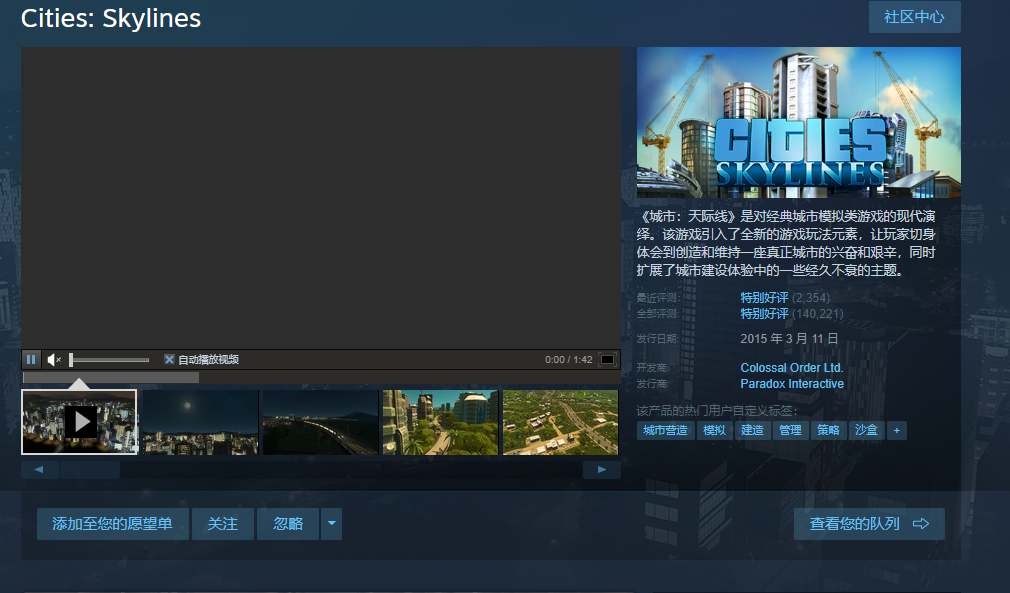Expand the ignore options dropdown arrow
This screenshot has width=1010, height=593.
(x=332, y=524)
